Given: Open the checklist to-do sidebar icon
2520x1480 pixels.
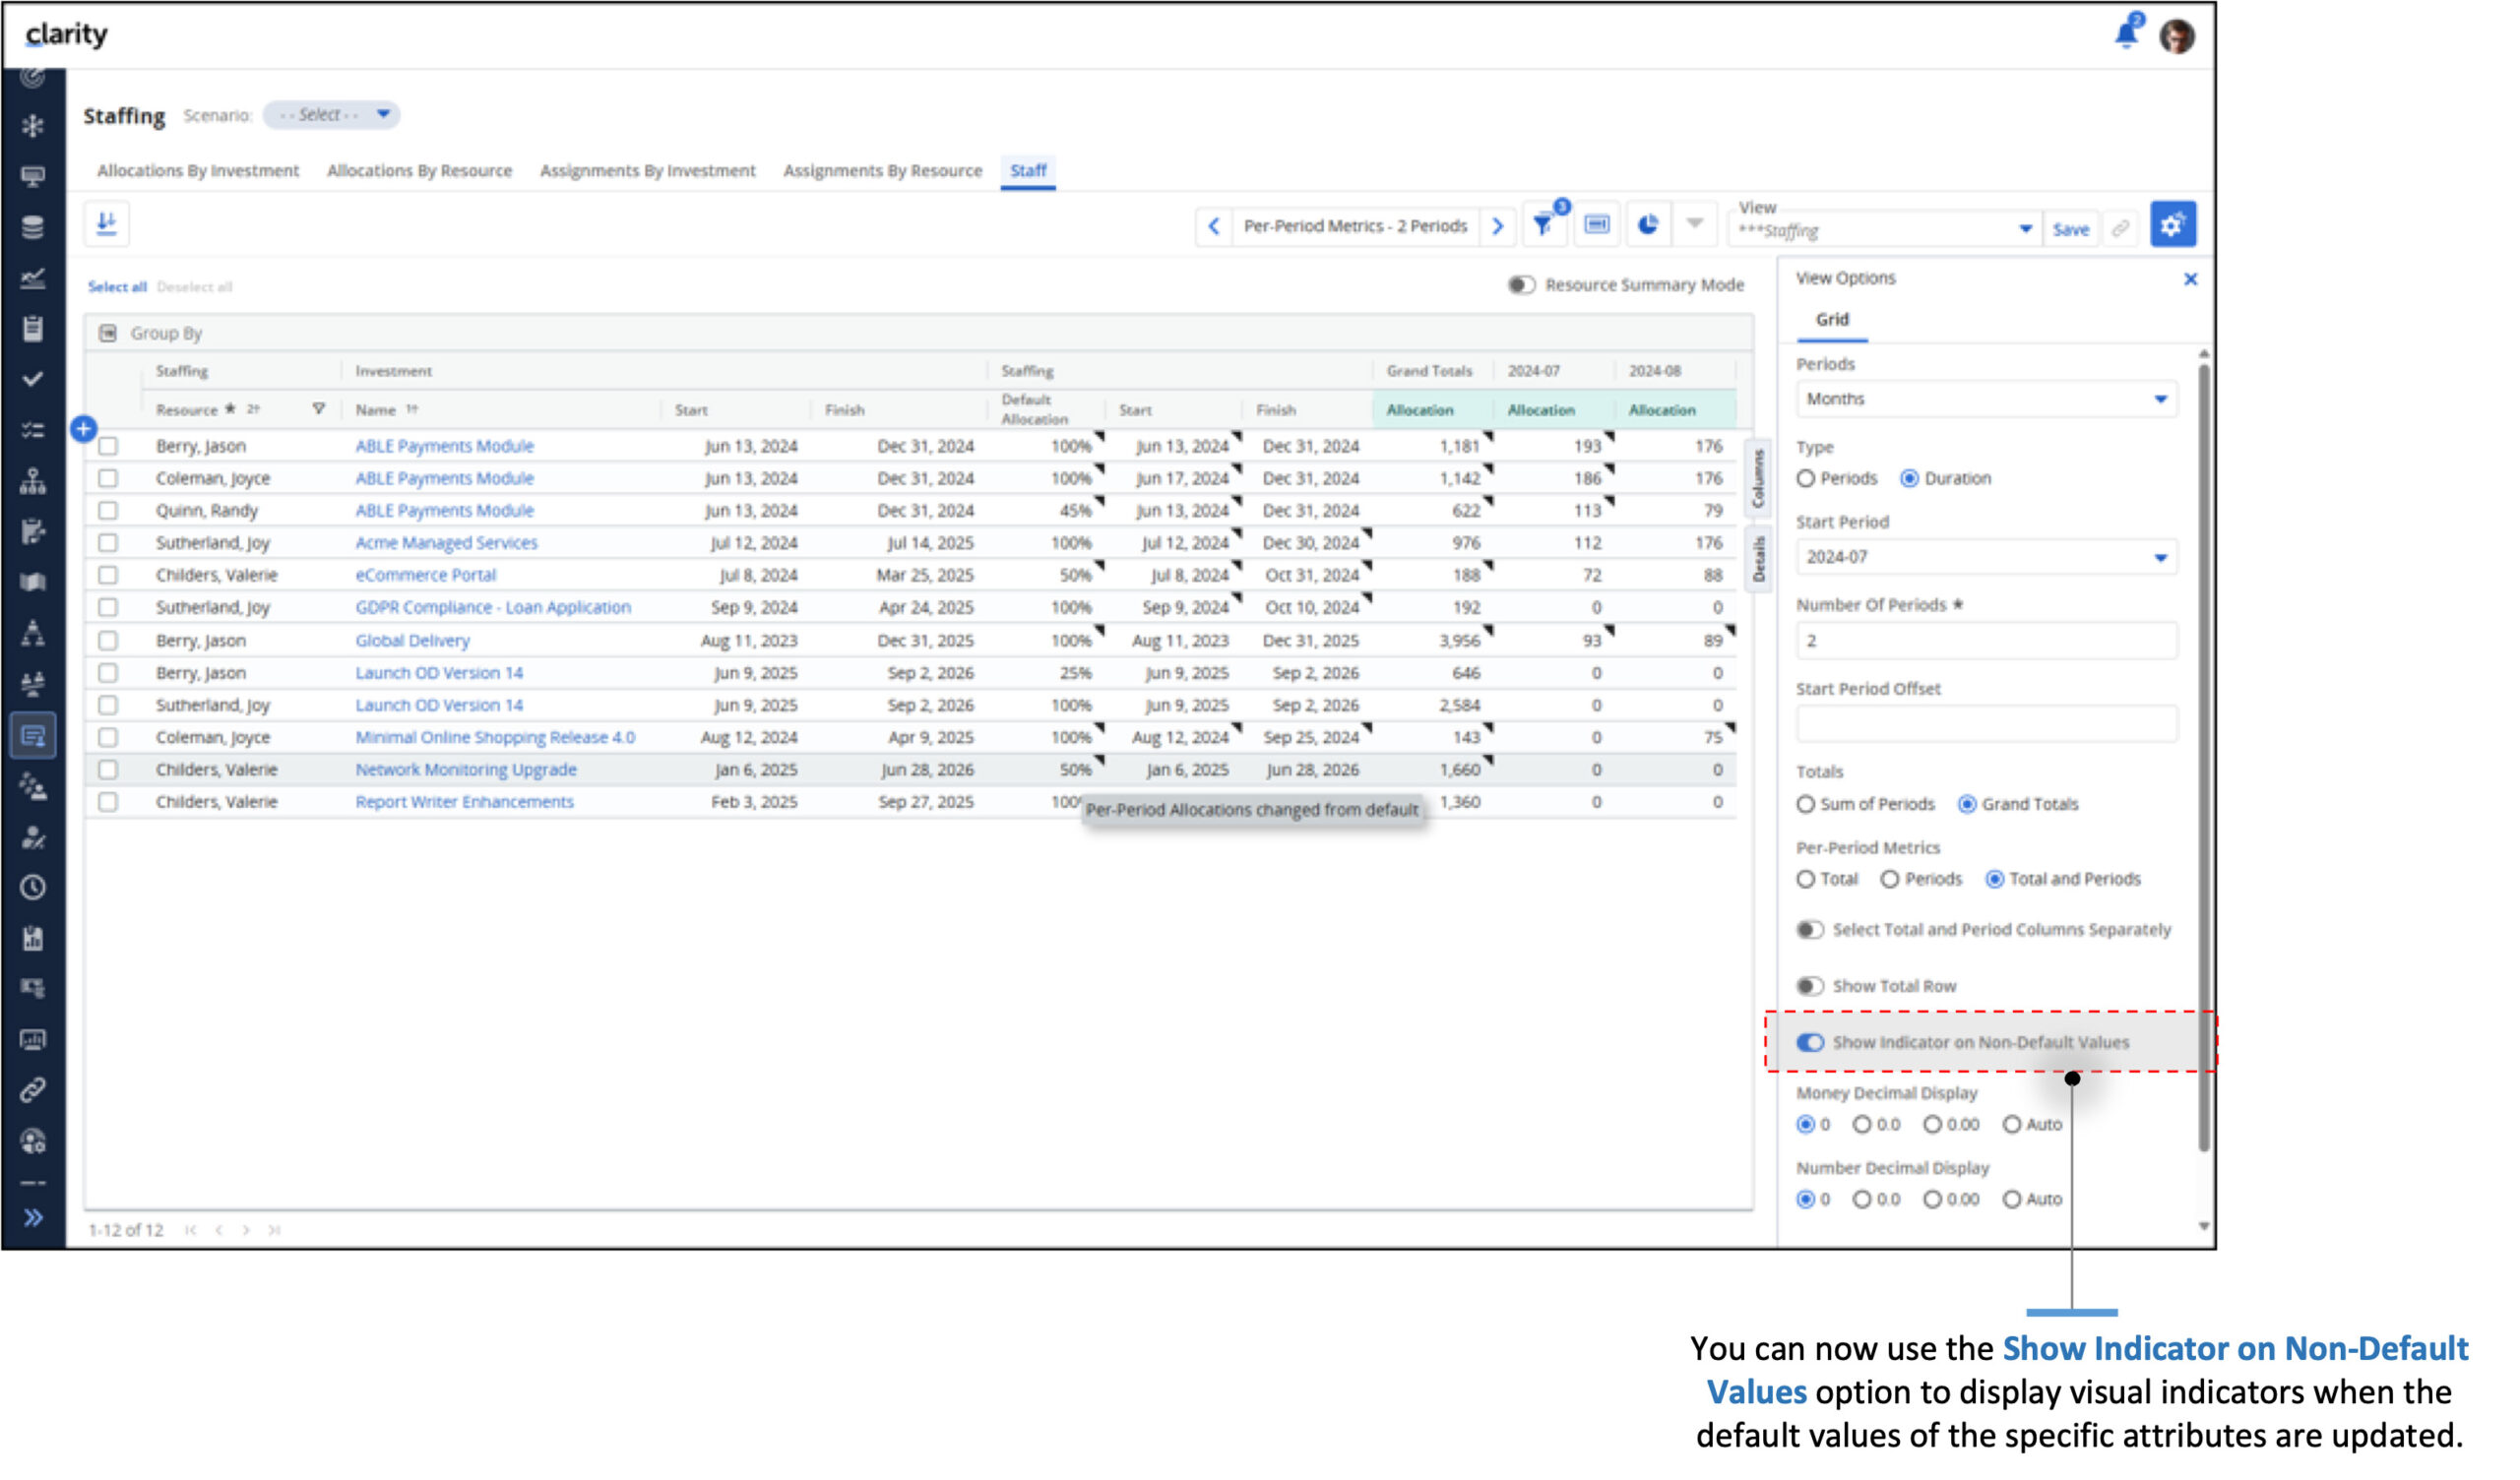Looking at the screenshot, I should tap(33, 431).
